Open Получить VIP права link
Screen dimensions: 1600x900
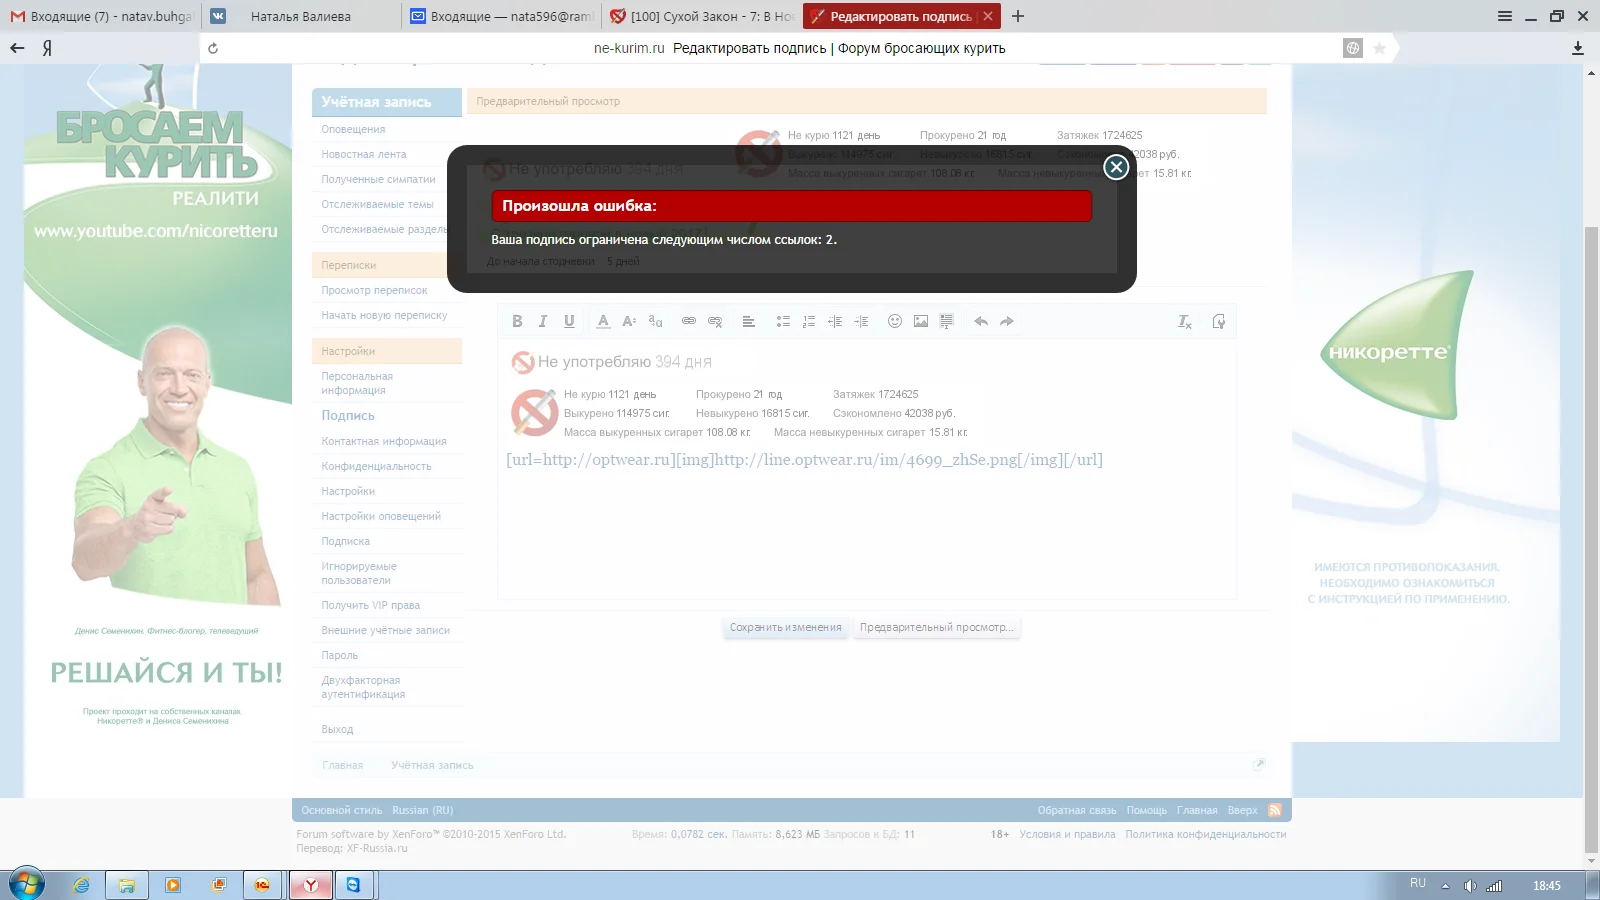click(370, 605)
